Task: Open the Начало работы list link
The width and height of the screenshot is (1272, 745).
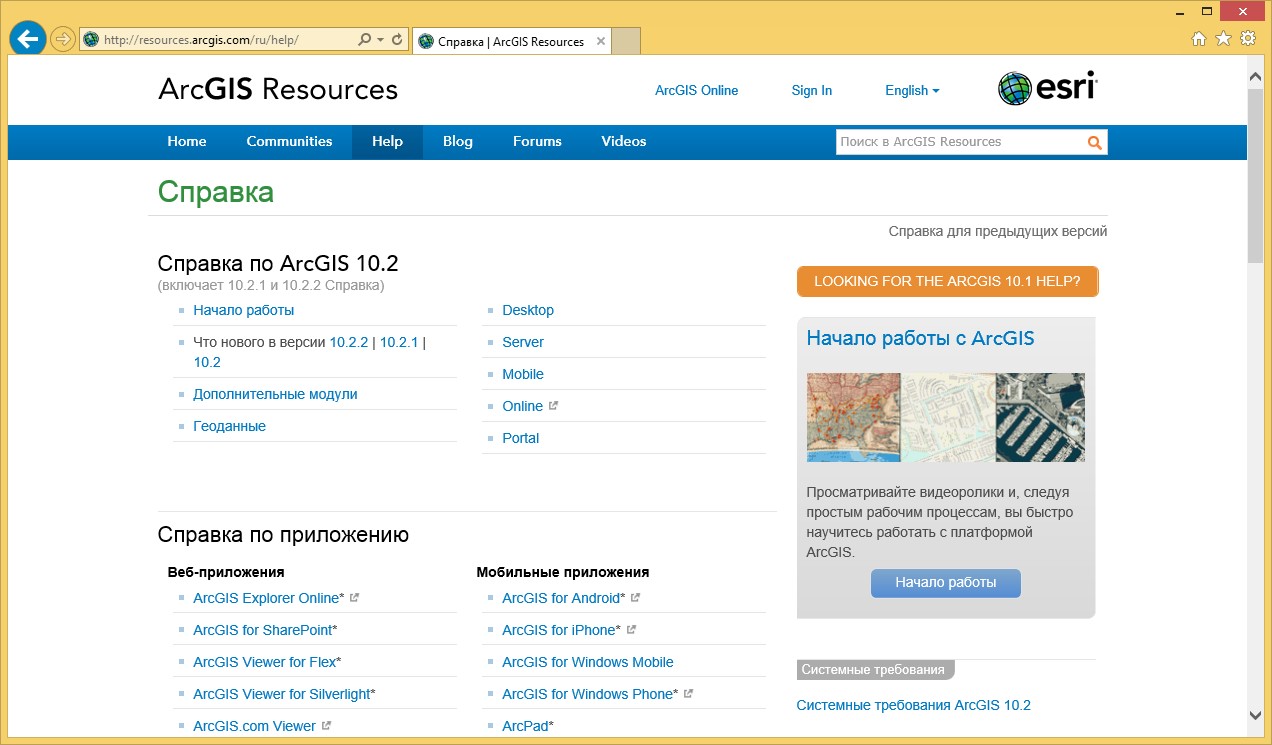Action: click(243, 310)
